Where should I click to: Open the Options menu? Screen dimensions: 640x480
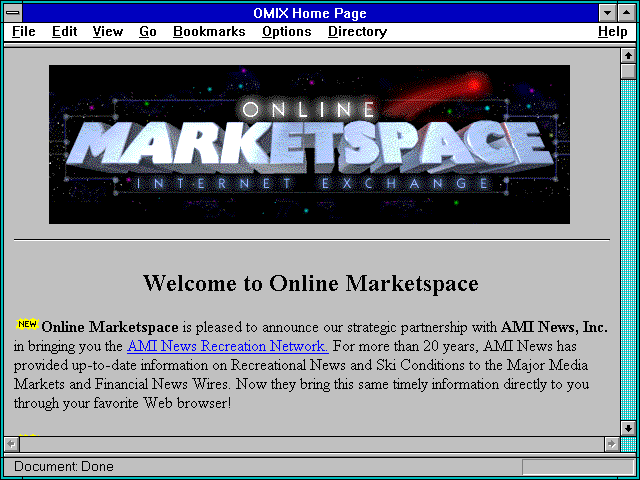287,32
